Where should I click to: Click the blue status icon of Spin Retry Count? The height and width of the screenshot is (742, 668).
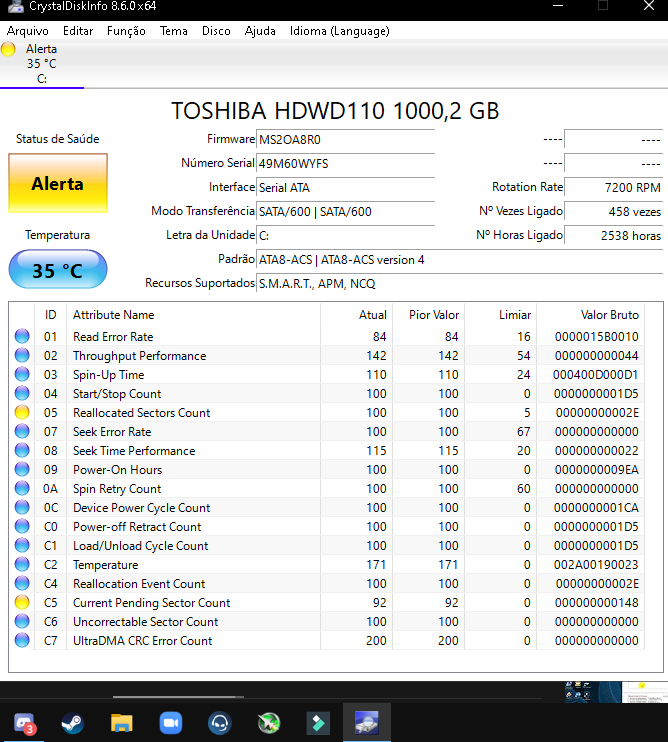(22, 488)
